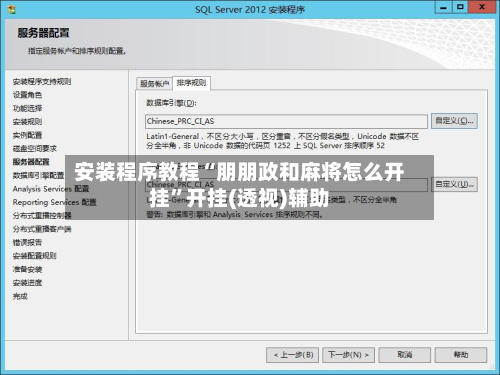Select 功能选择 step in sidebar

(x=27, y=108)
